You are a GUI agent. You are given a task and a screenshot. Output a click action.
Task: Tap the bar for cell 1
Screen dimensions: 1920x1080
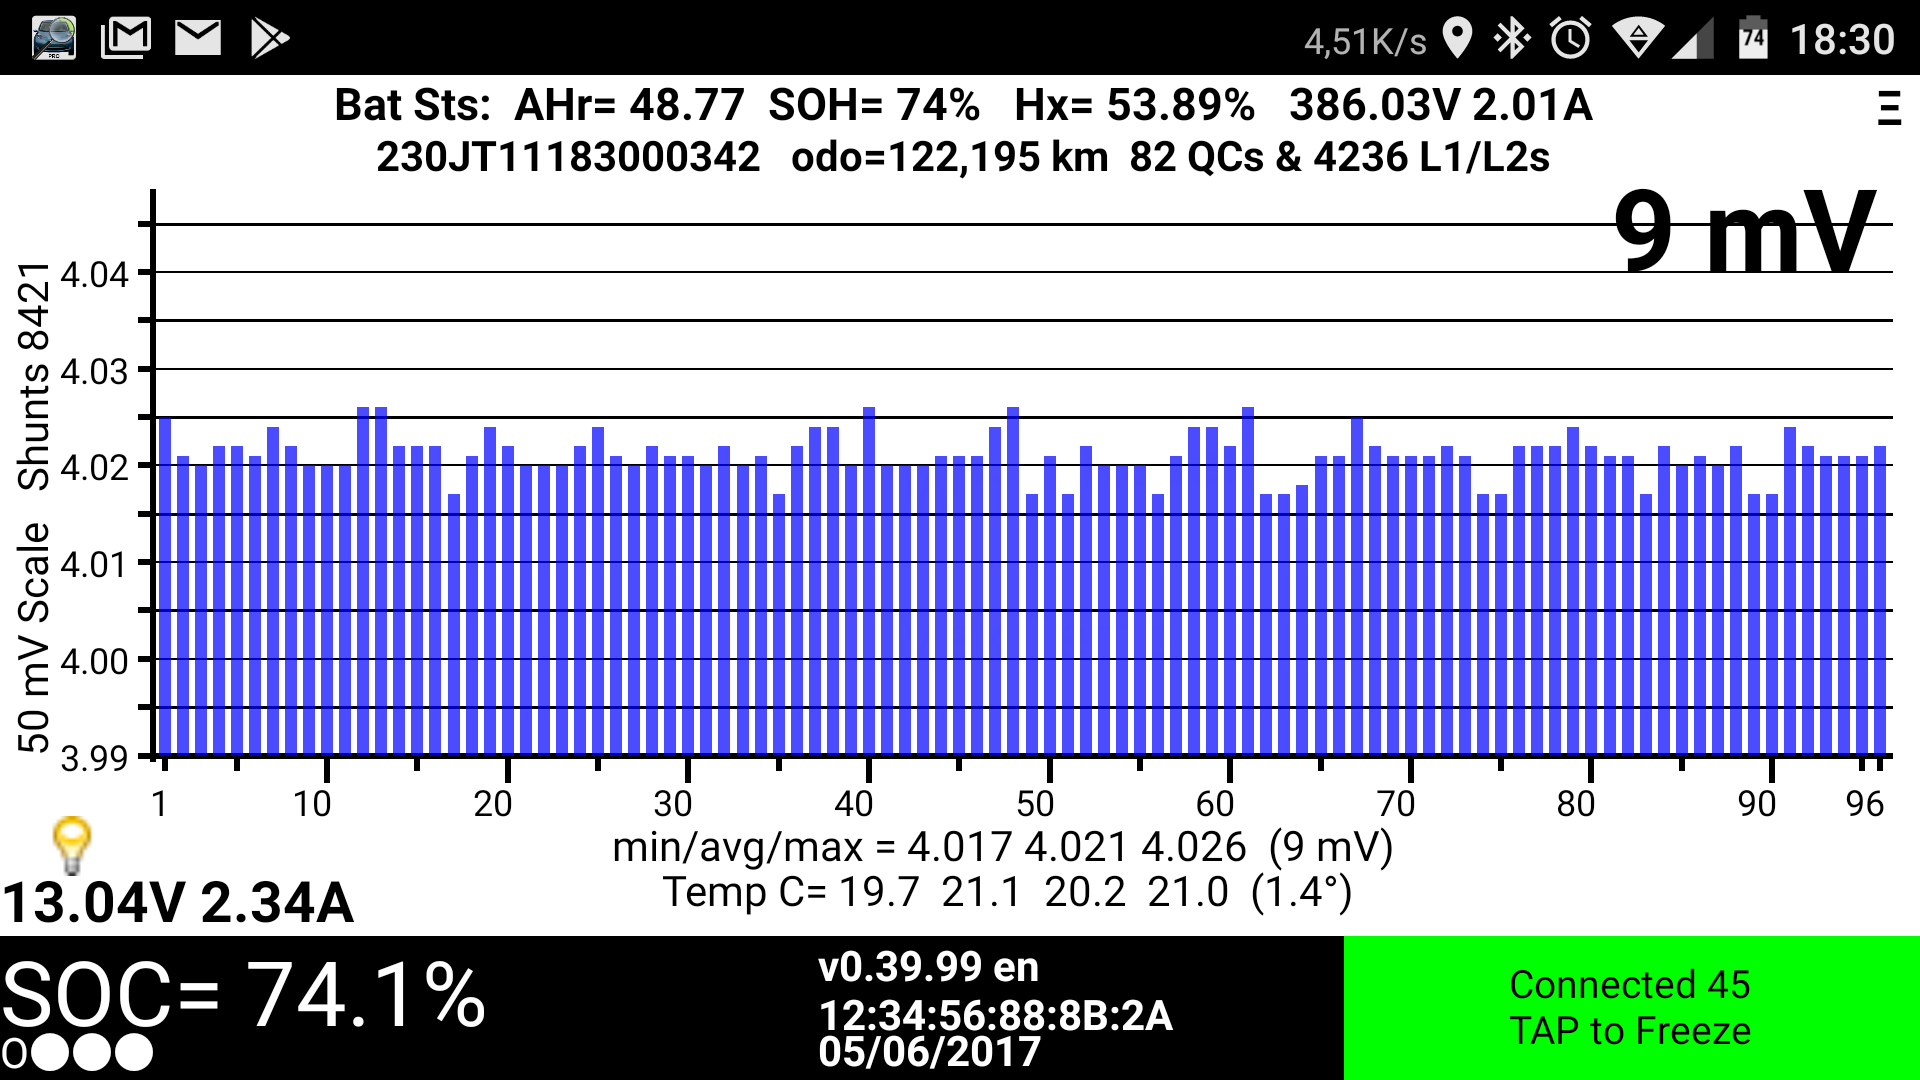165,585
